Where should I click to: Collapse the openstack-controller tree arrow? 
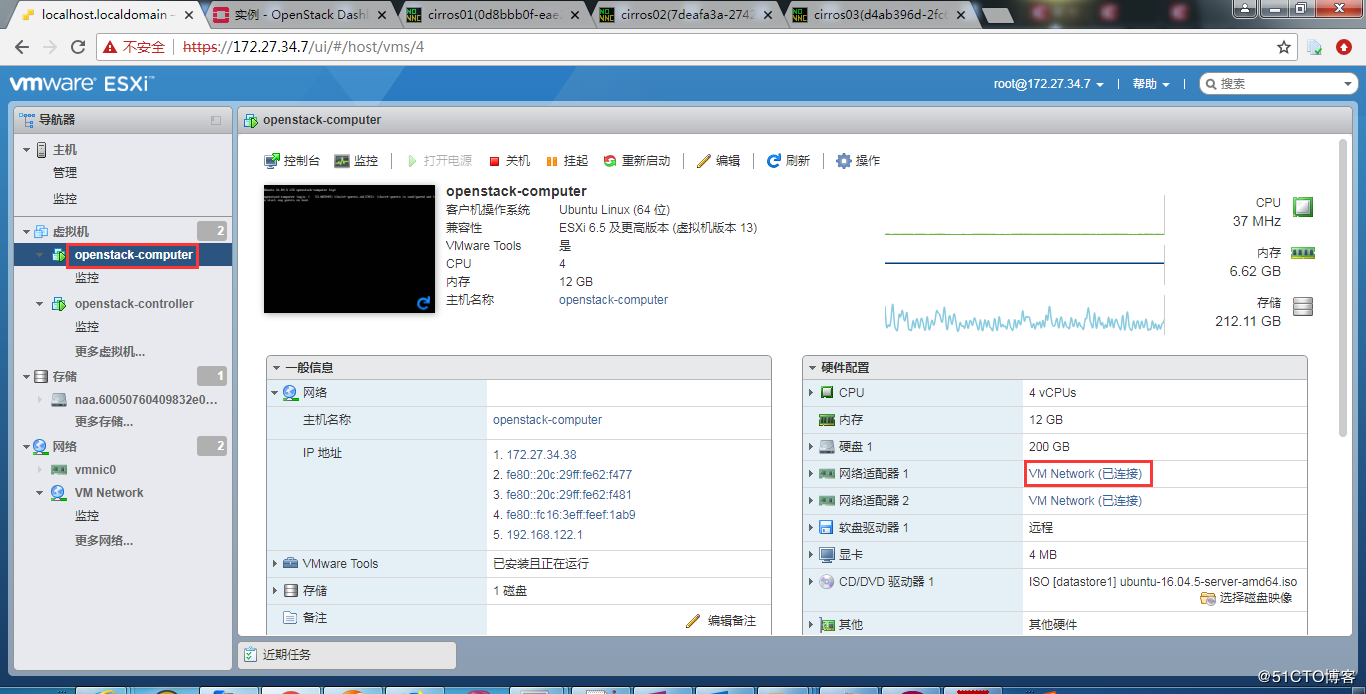tap(40, 304)
